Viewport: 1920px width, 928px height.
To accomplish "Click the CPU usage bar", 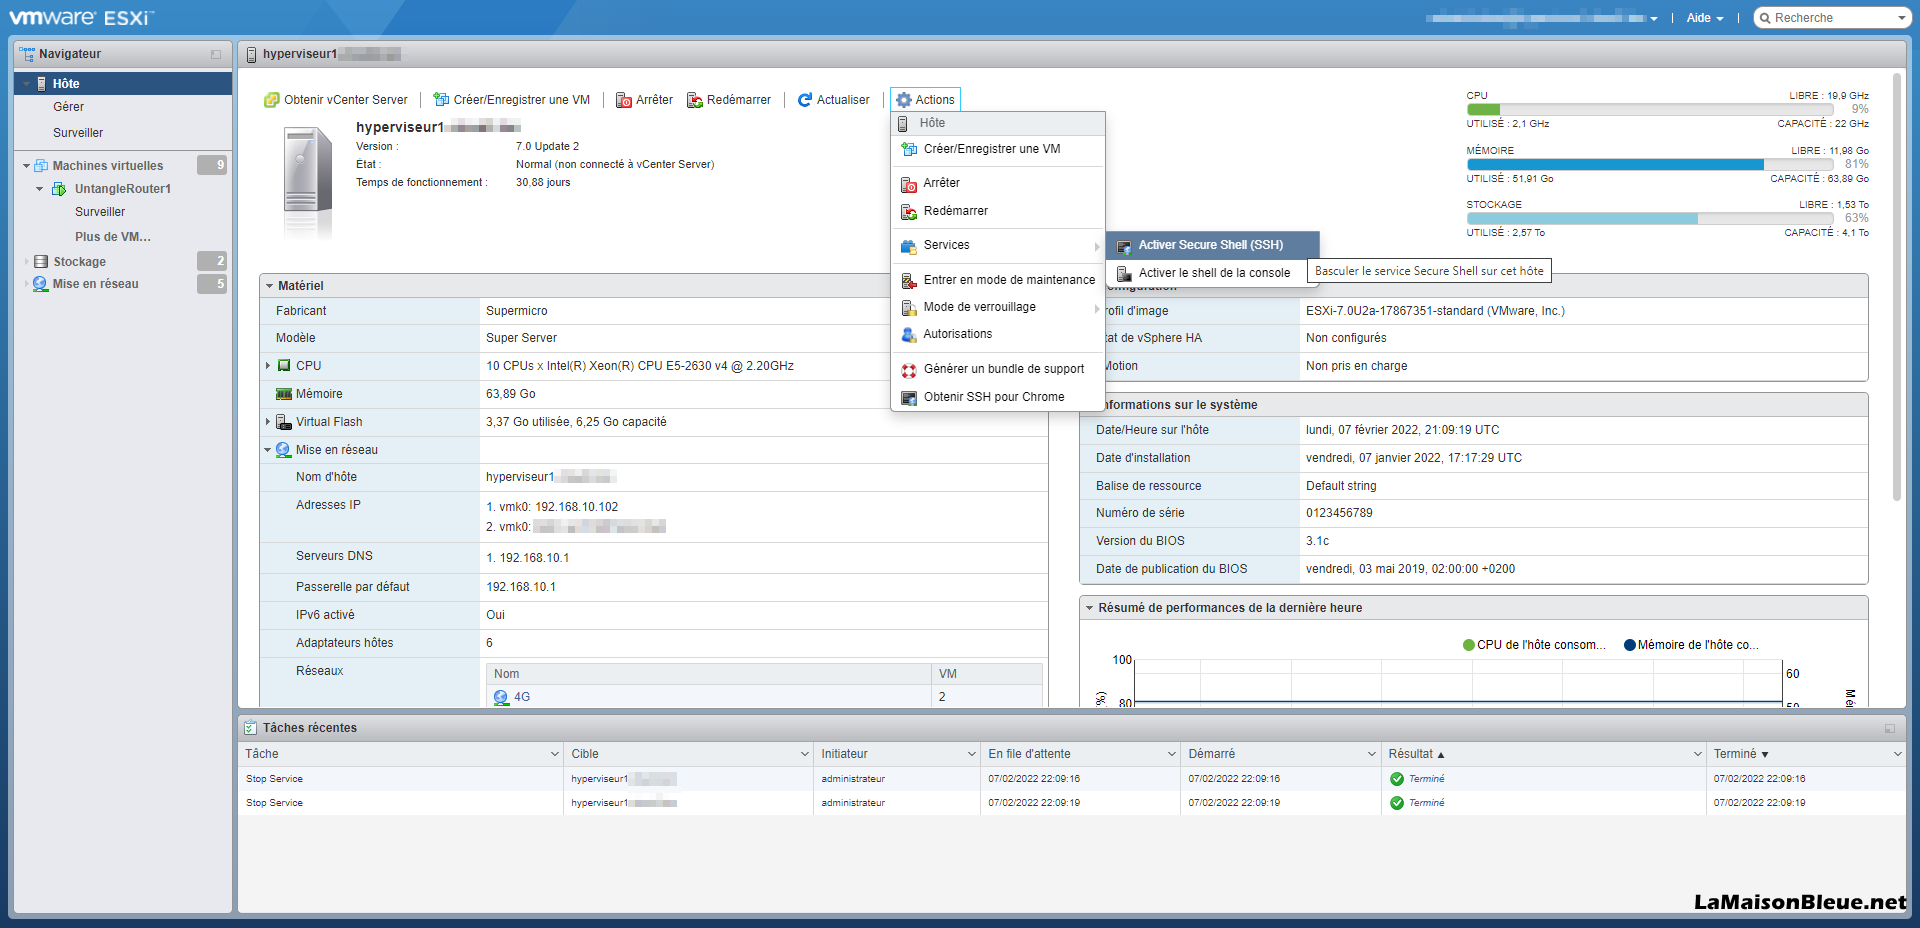I will [1650, 110].
